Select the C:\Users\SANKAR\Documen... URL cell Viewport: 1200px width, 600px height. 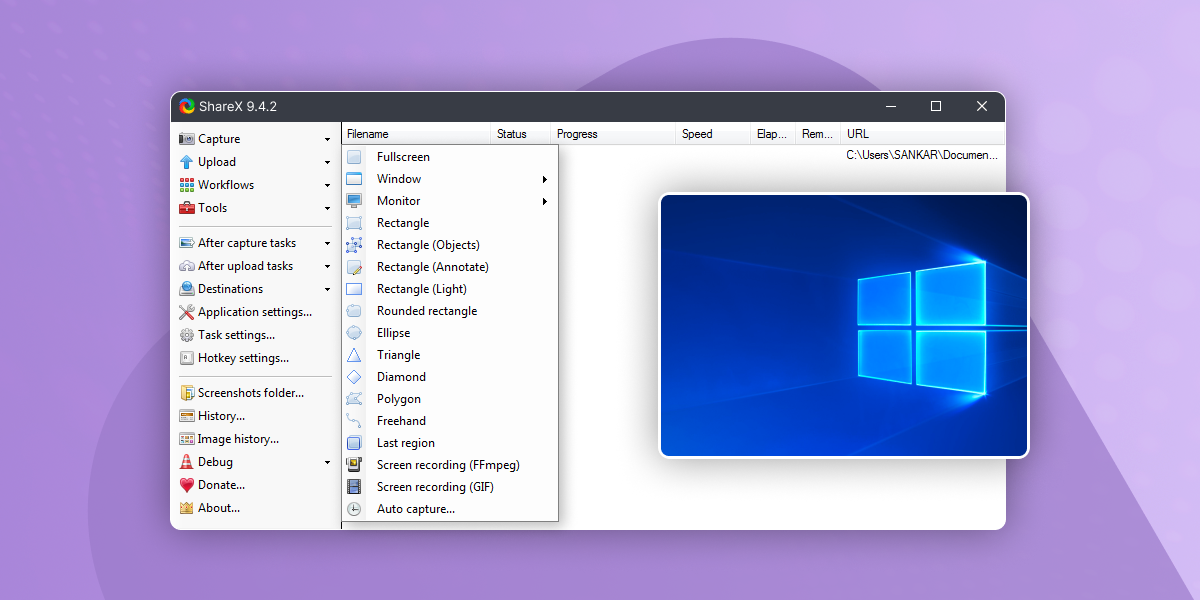click(x=921, y=156)
